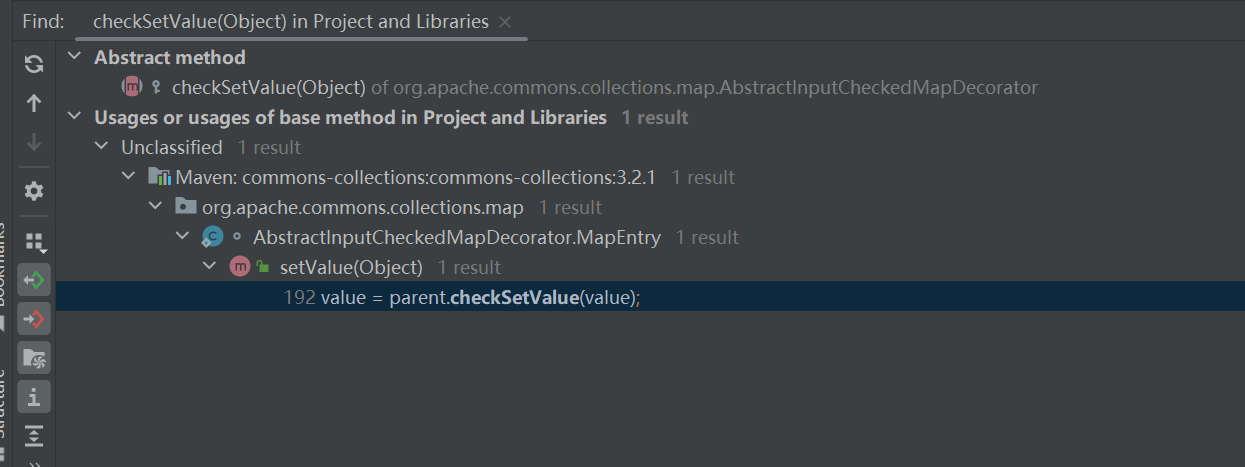Click the Rerun refresh icon

(34, 64)
